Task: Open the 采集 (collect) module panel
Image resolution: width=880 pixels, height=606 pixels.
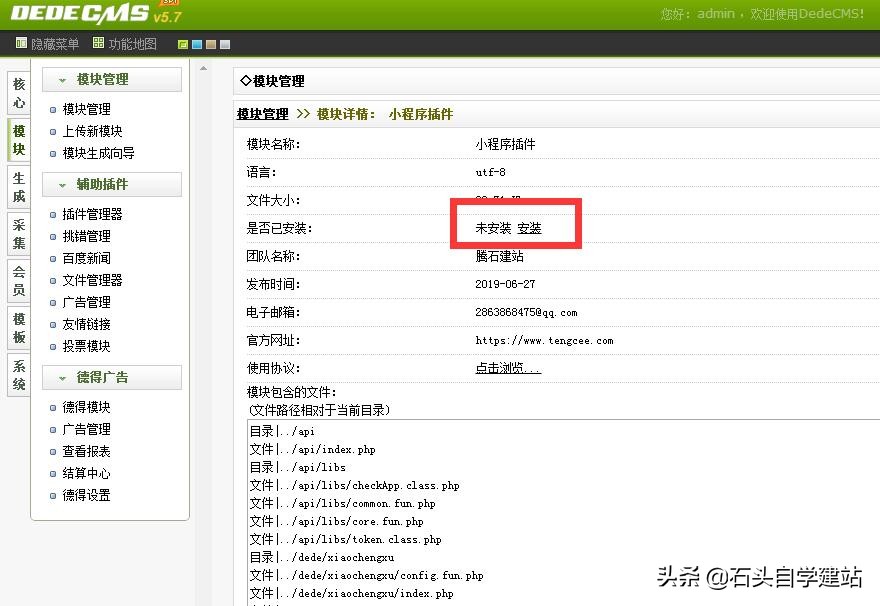Action: [x=18, y=222]
